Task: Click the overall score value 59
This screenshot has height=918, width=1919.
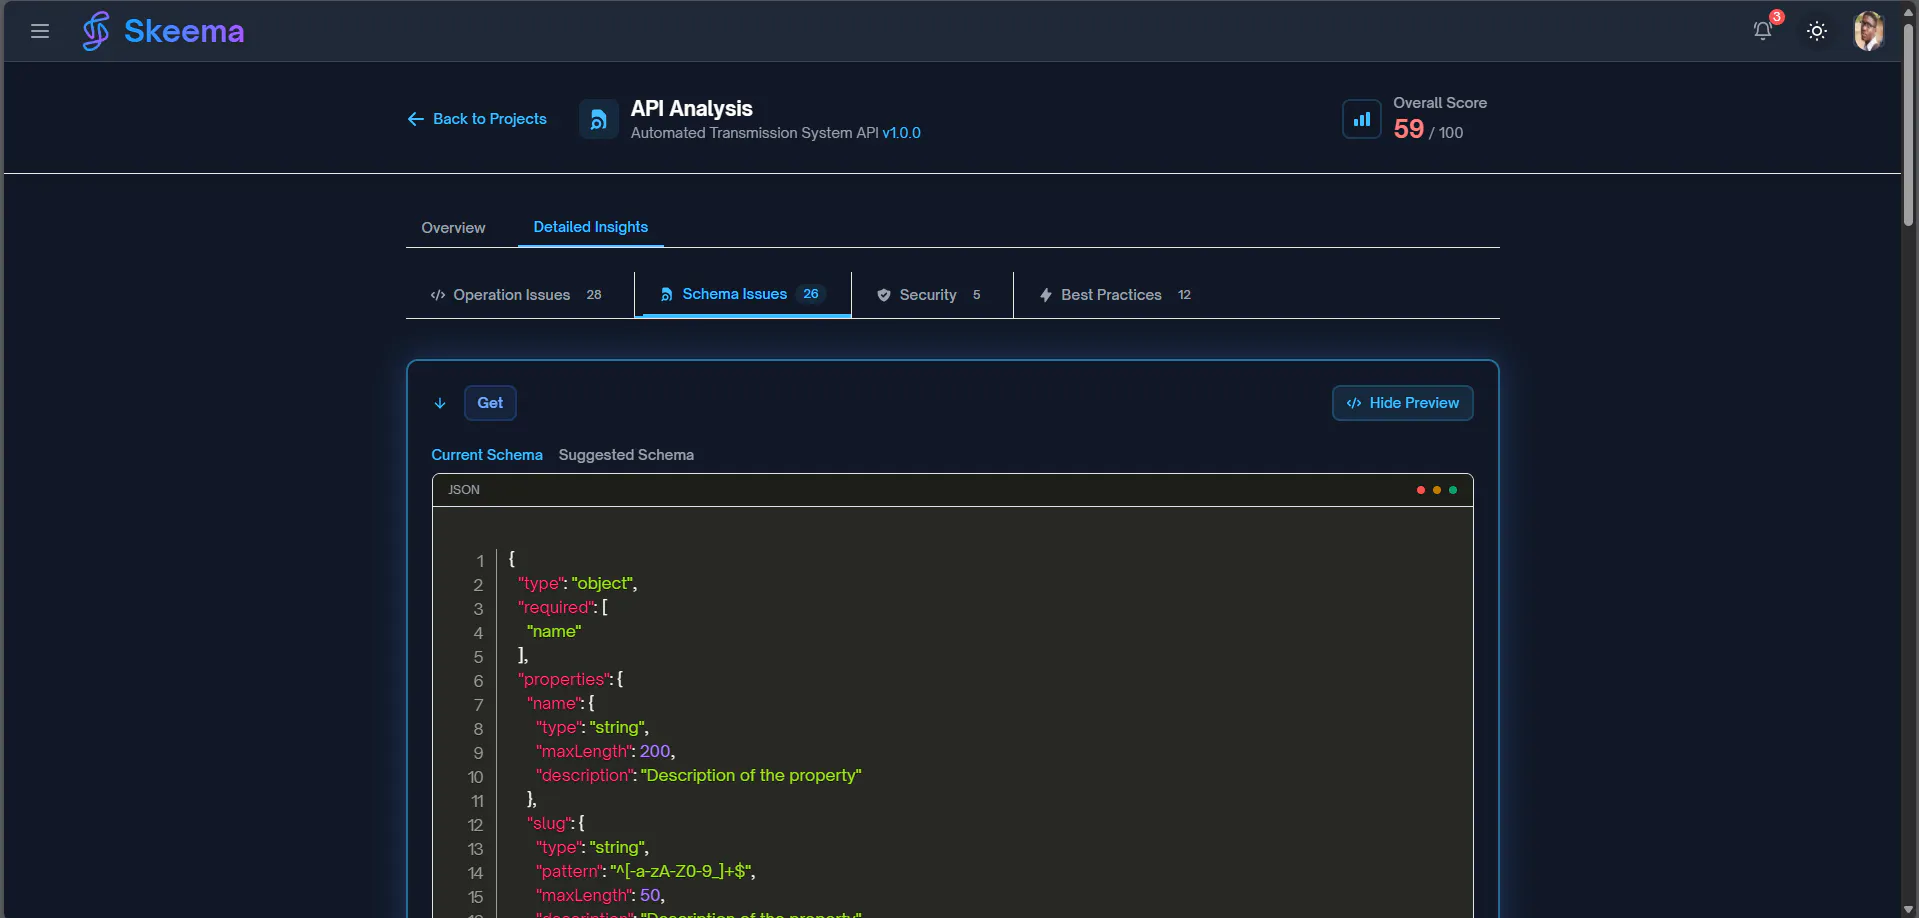Action: [x=1408, y=129]
